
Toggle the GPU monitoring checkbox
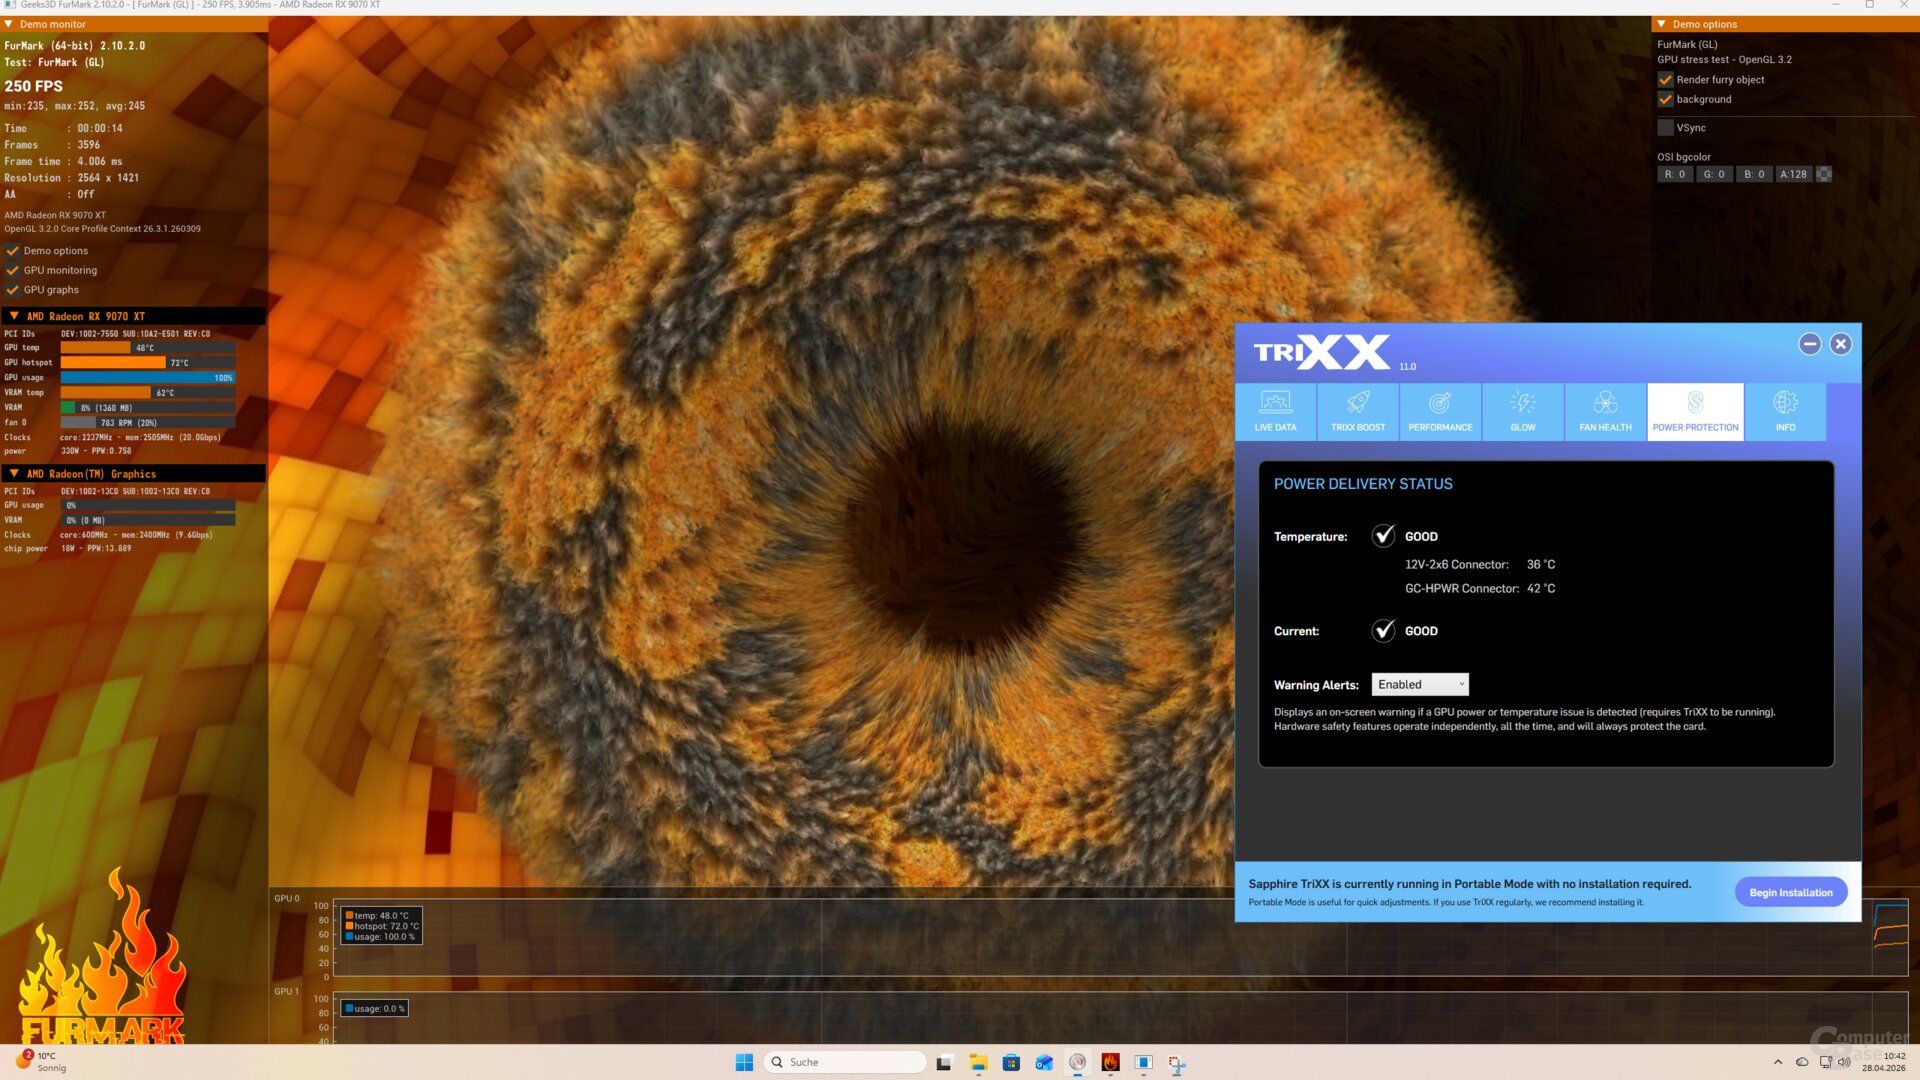pos(13,270)
